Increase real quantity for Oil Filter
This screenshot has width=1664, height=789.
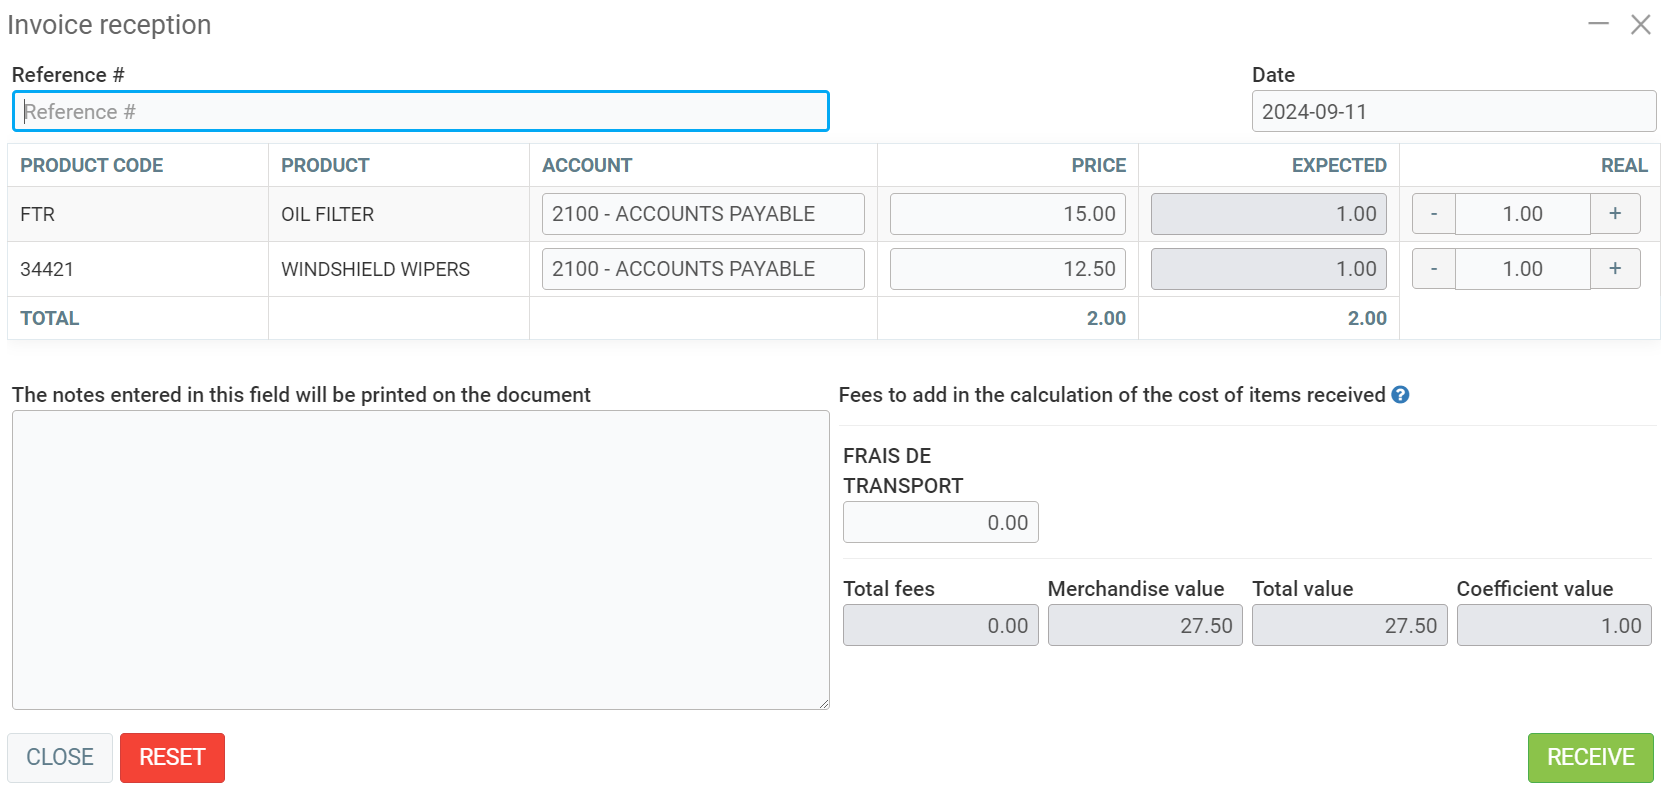[1614, 214]
